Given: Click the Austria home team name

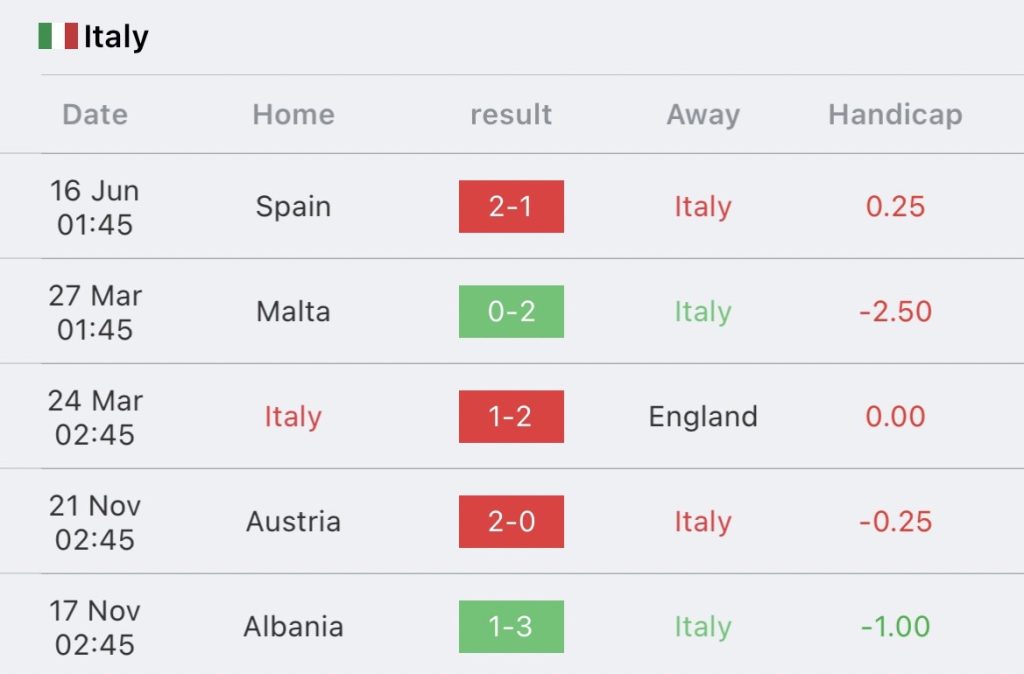Looking at the screenshot, I should click(x=293, y=521).
